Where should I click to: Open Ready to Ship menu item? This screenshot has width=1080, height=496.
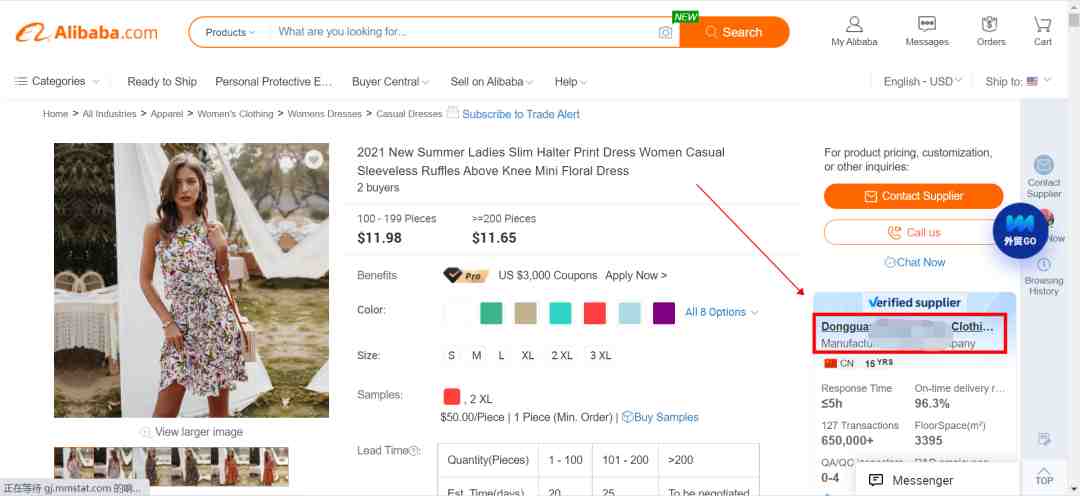click(162, 82)
